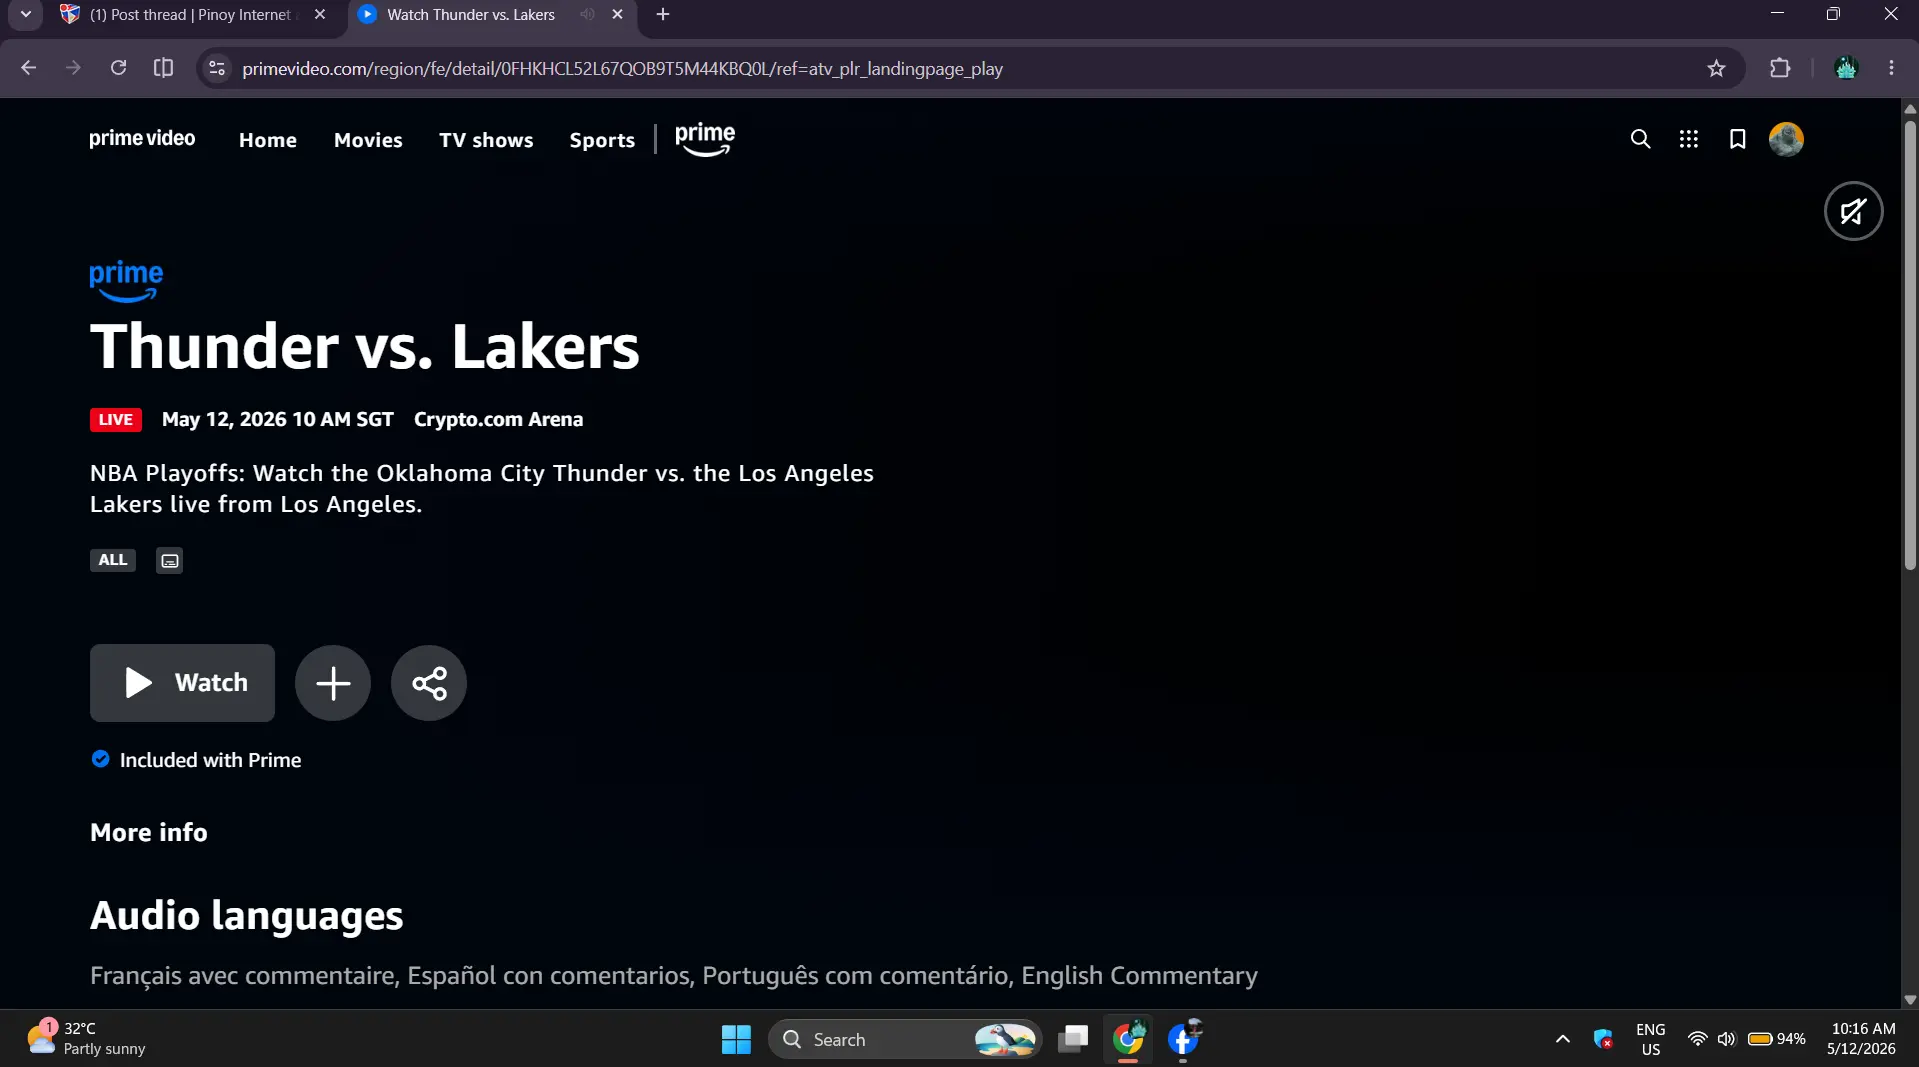
Task: Click the LIVE badge
Action: tap(116, 419)
